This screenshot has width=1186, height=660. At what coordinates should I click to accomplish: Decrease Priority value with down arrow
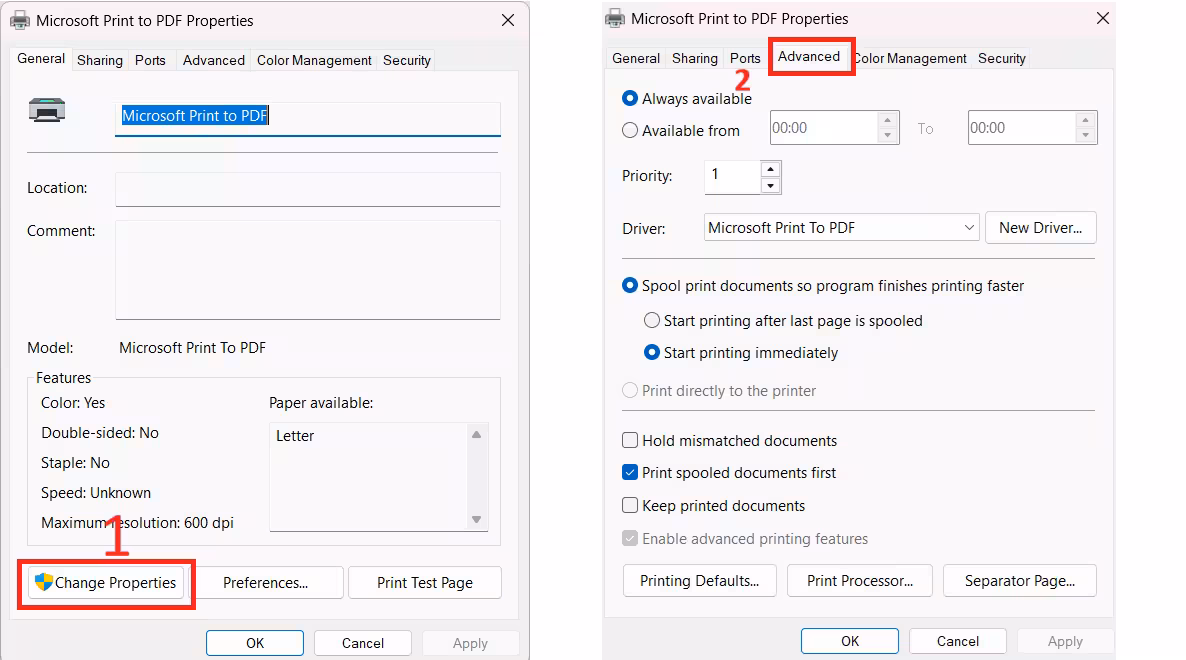tap(770, 186)
